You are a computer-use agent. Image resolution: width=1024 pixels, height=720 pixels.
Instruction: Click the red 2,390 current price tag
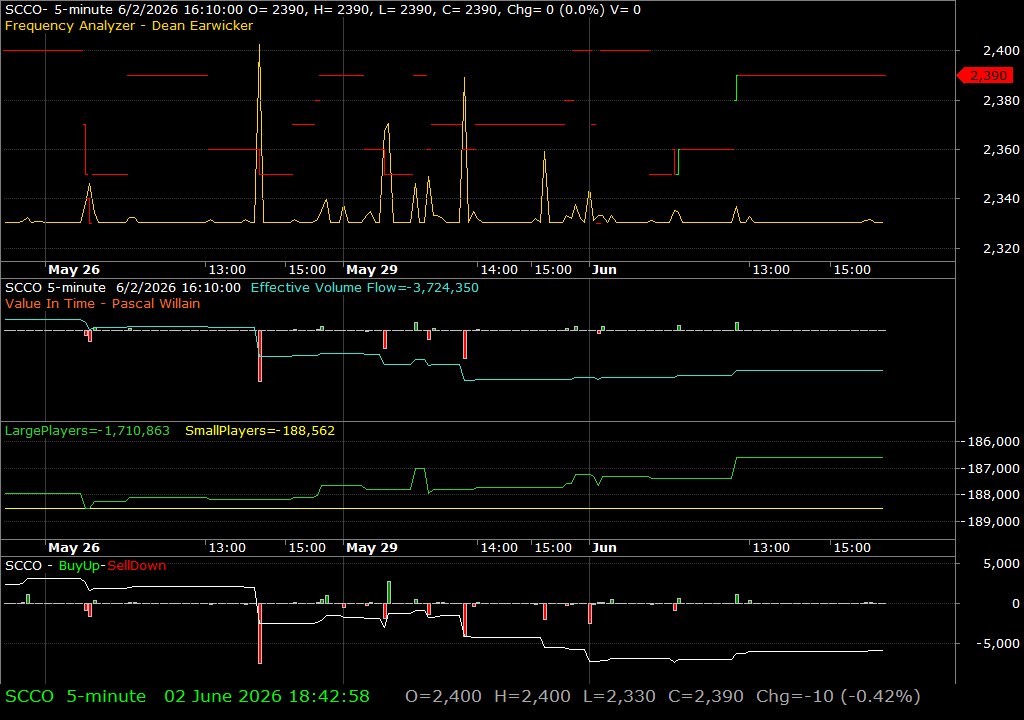click(985, 76)
